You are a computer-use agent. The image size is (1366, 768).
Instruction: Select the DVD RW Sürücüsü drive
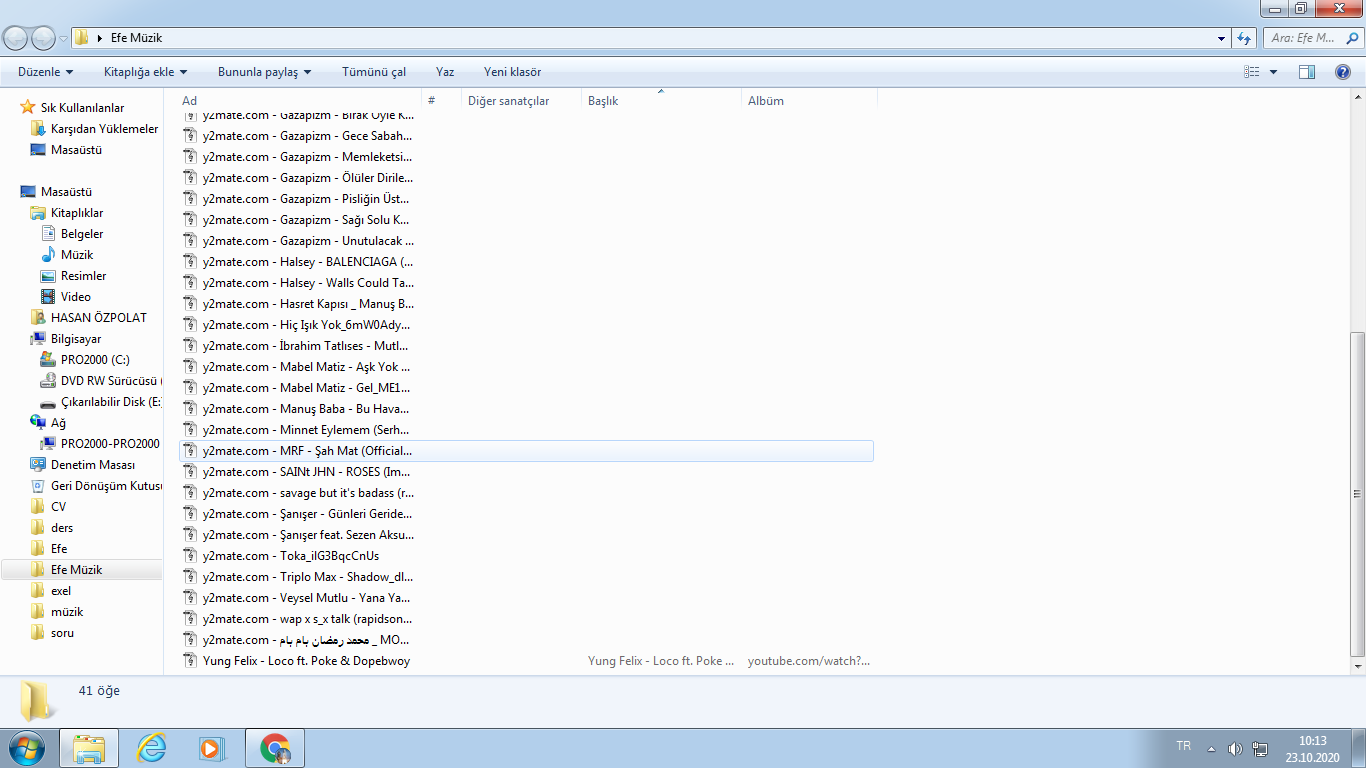[x=100, y=381]
